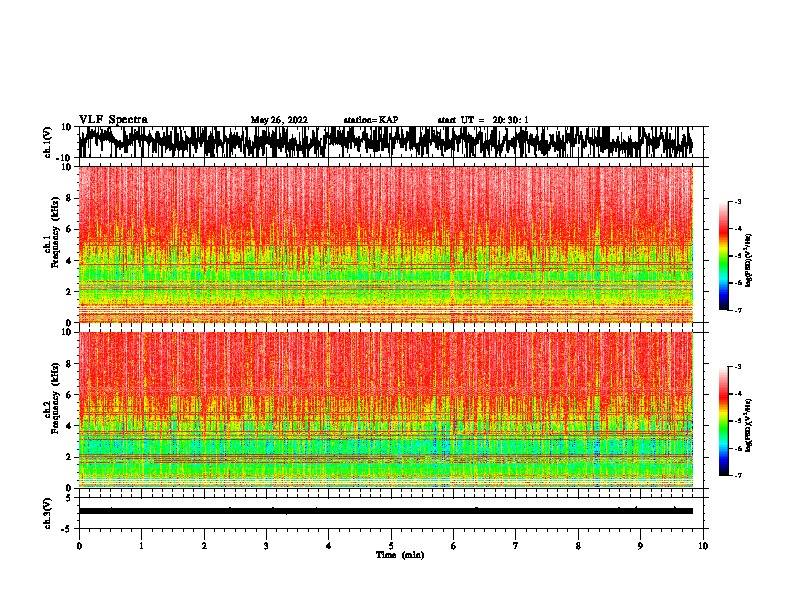Image resolution: width=792 pixels, height=612 pixels.
Task: Click the ch.2 spectrogram plot
Action: (x=386, y=410)
